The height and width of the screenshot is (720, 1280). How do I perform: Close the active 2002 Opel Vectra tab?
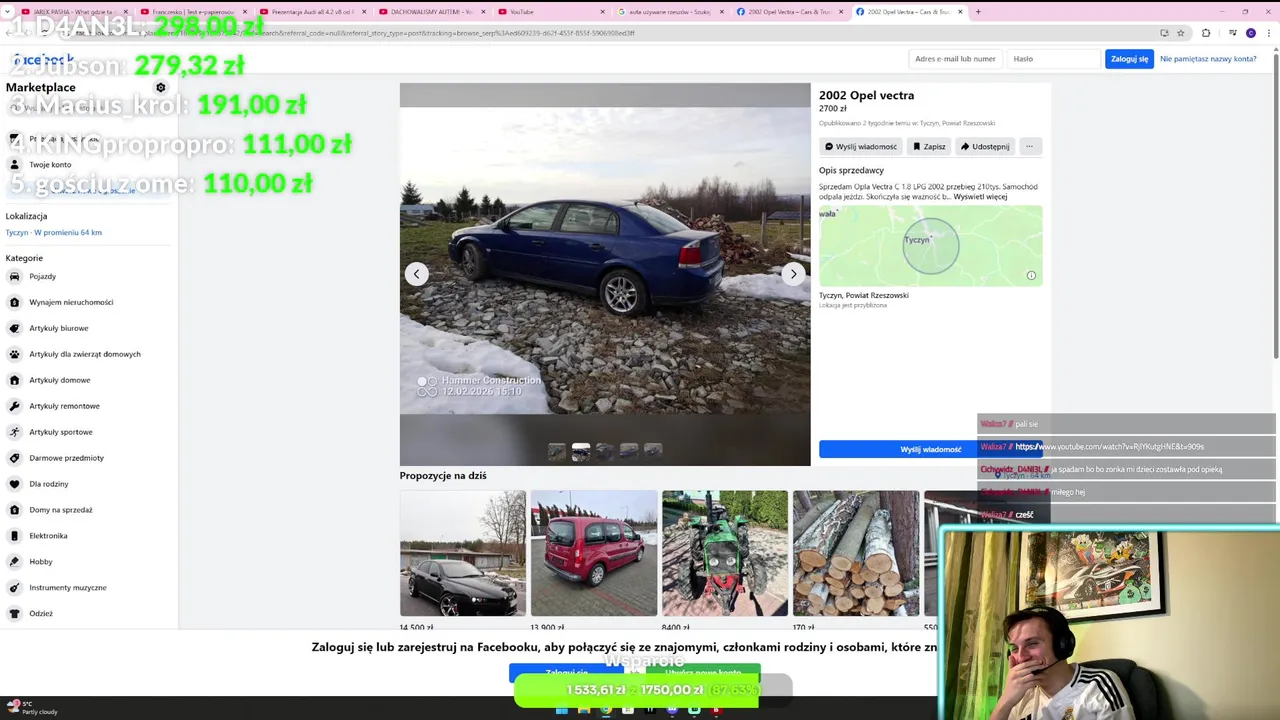click(x=960, y=12)
